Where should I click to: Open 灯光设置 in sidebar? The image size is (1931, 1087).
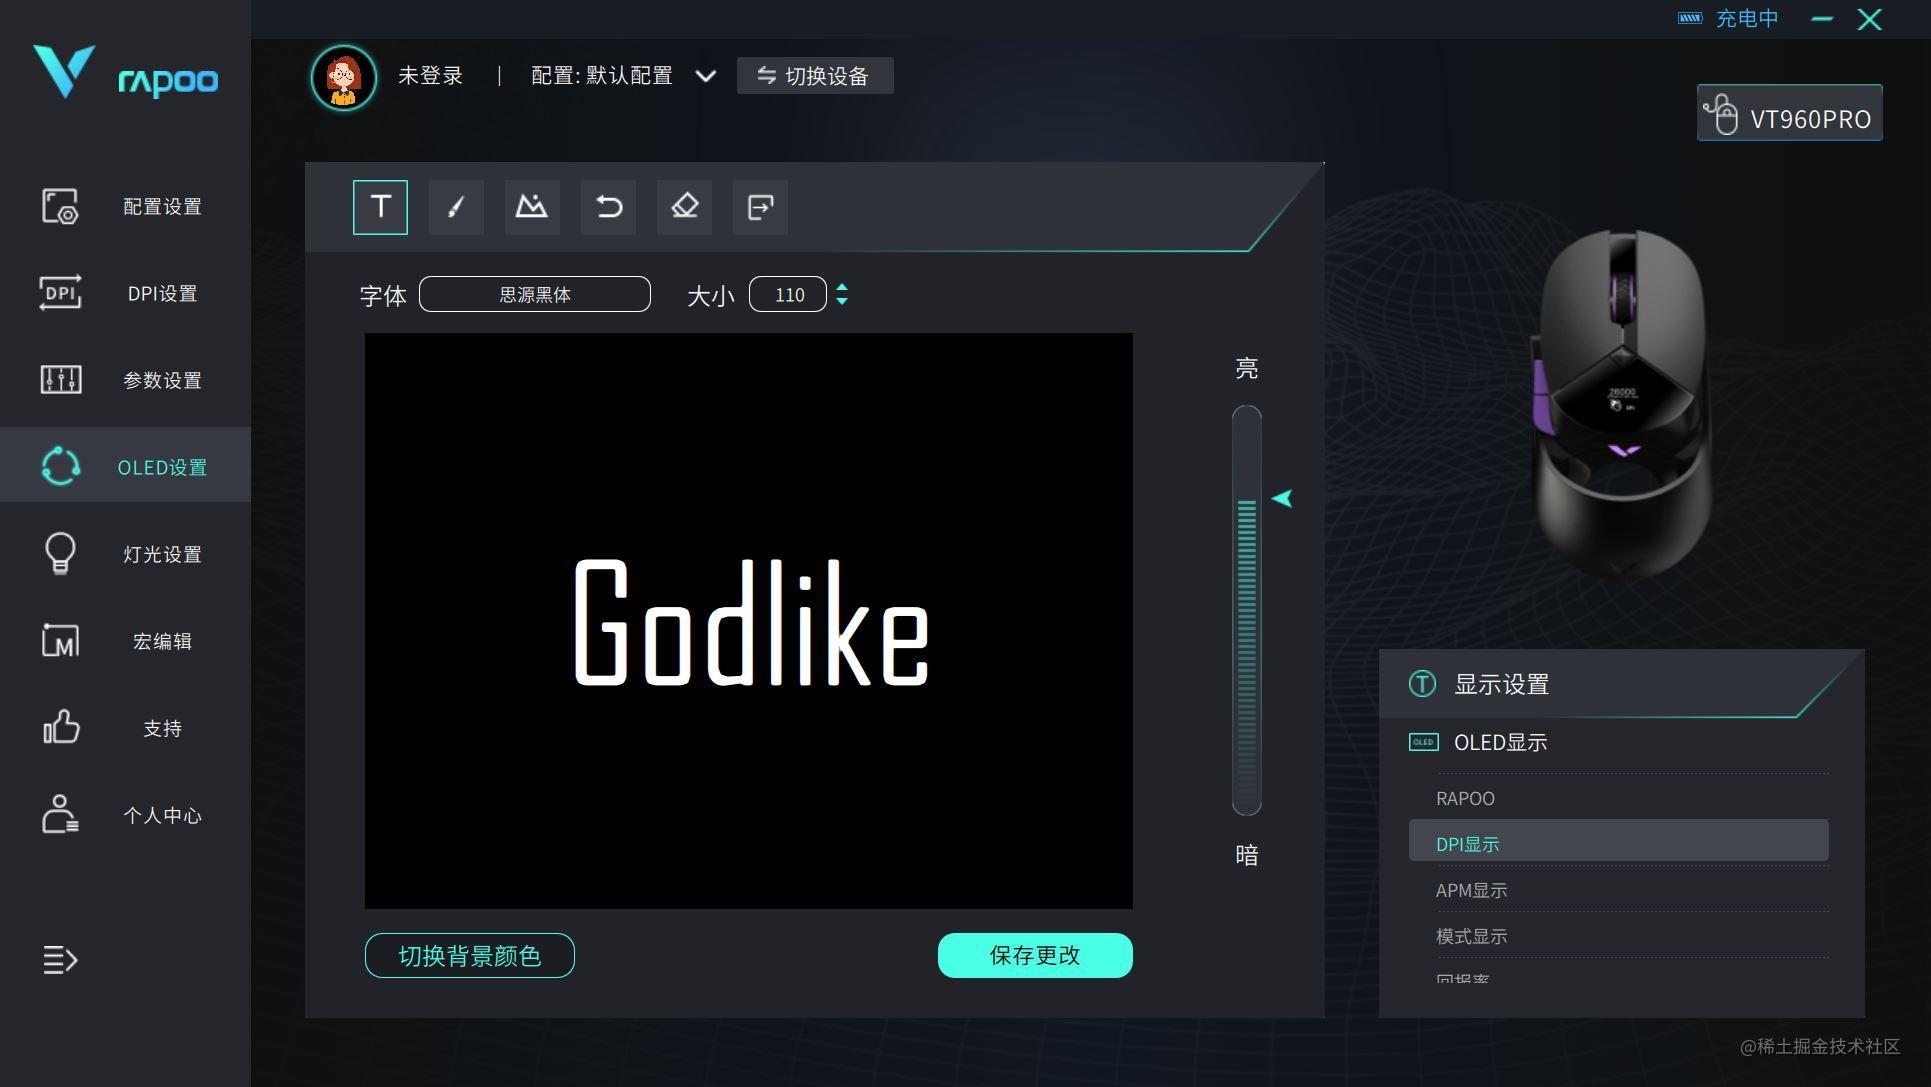tap(125, 554)
